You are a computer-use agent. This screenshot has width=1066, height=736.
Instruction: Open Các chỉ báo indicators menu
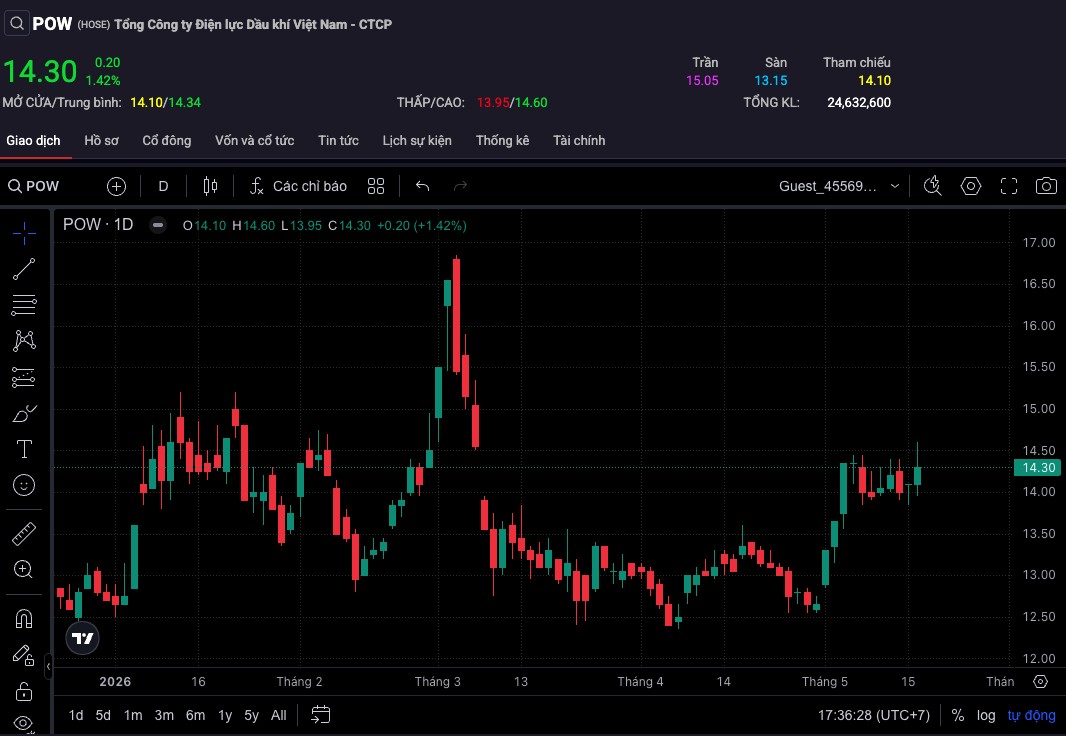298,186
